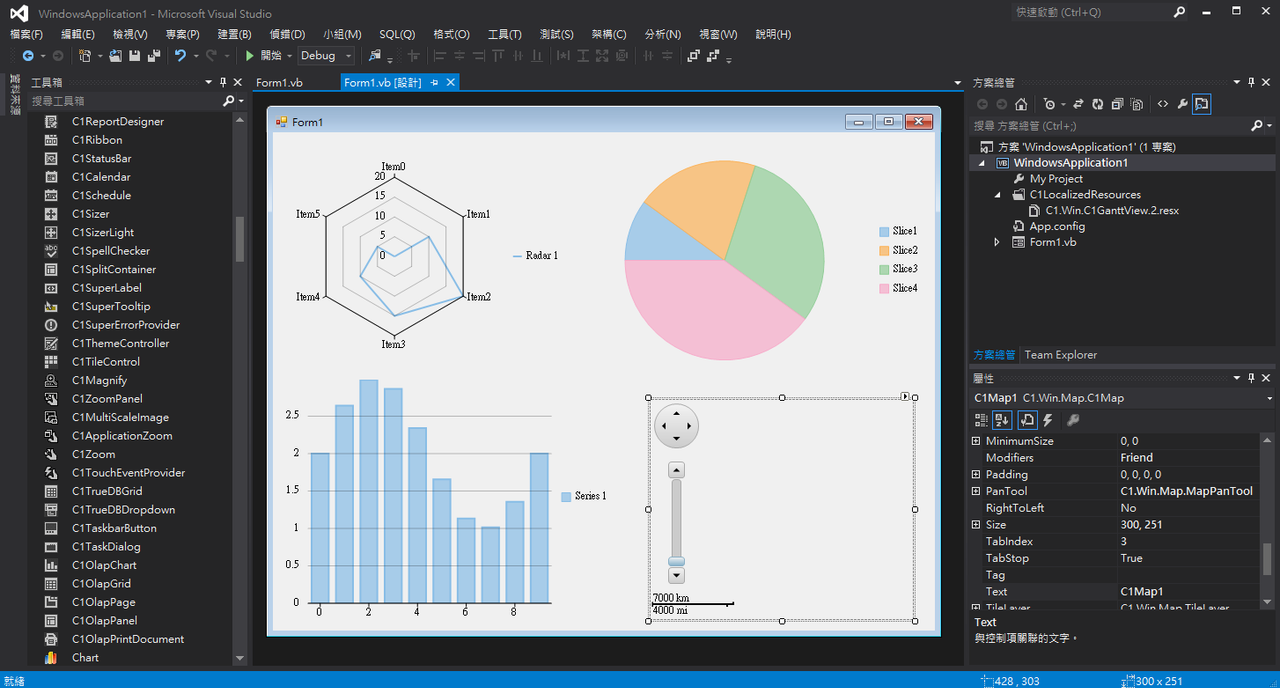
Task: Click the View Code icon in Solution Explorer
Action: tap(1163, 104)
